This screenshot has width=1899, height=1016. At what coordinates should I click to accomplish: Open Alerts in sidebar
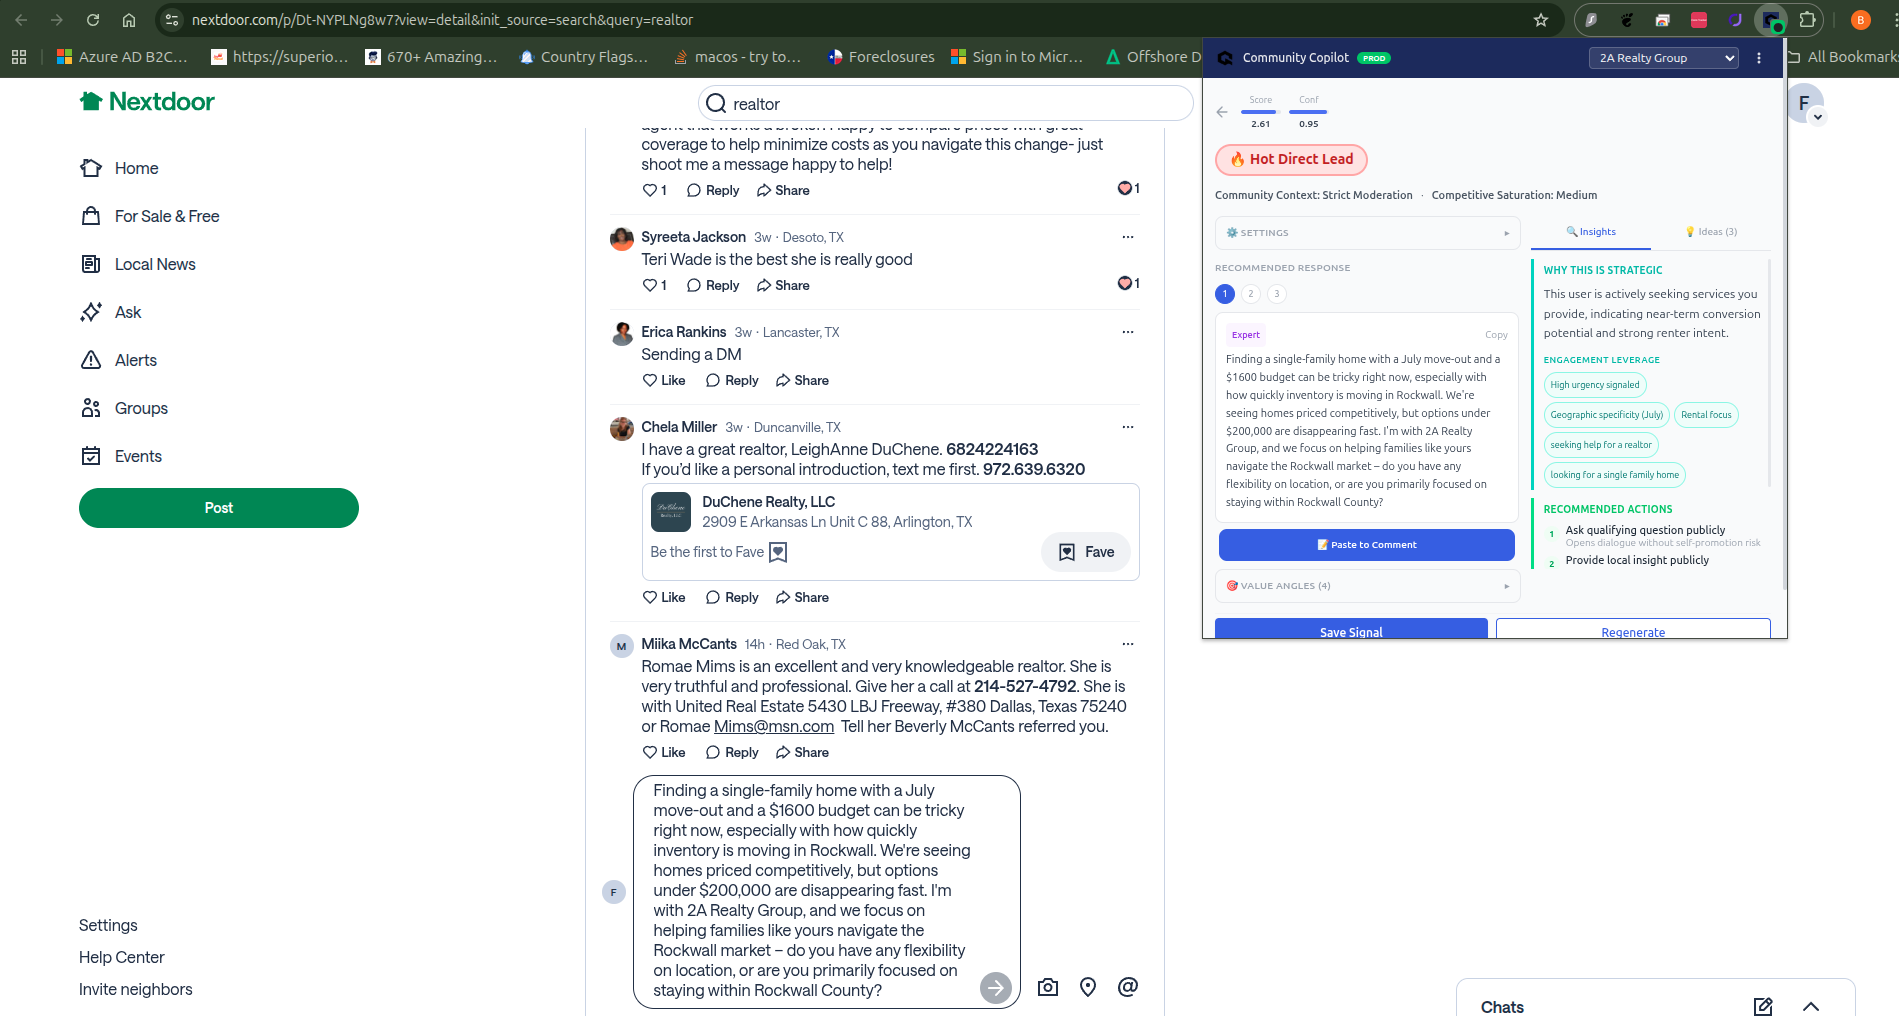coord(118,360)
